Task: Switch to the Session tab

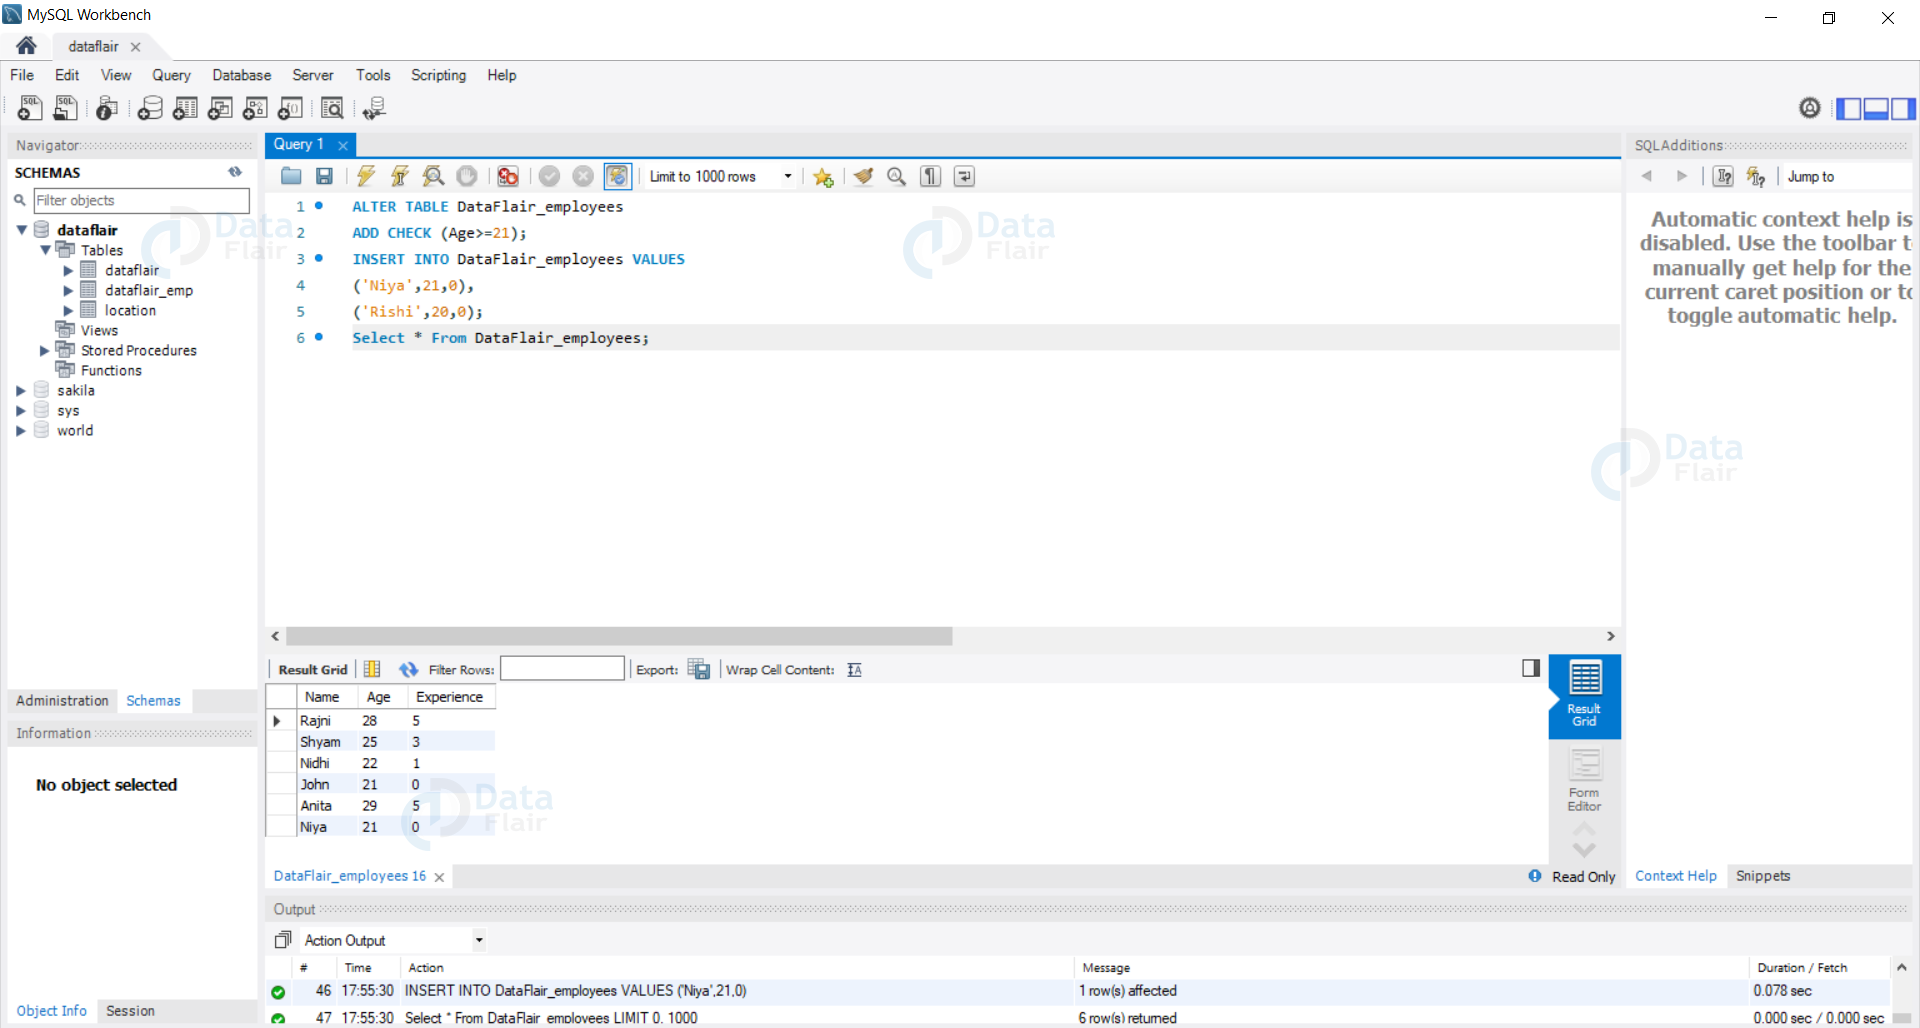Action: [x=130, y=1011]
